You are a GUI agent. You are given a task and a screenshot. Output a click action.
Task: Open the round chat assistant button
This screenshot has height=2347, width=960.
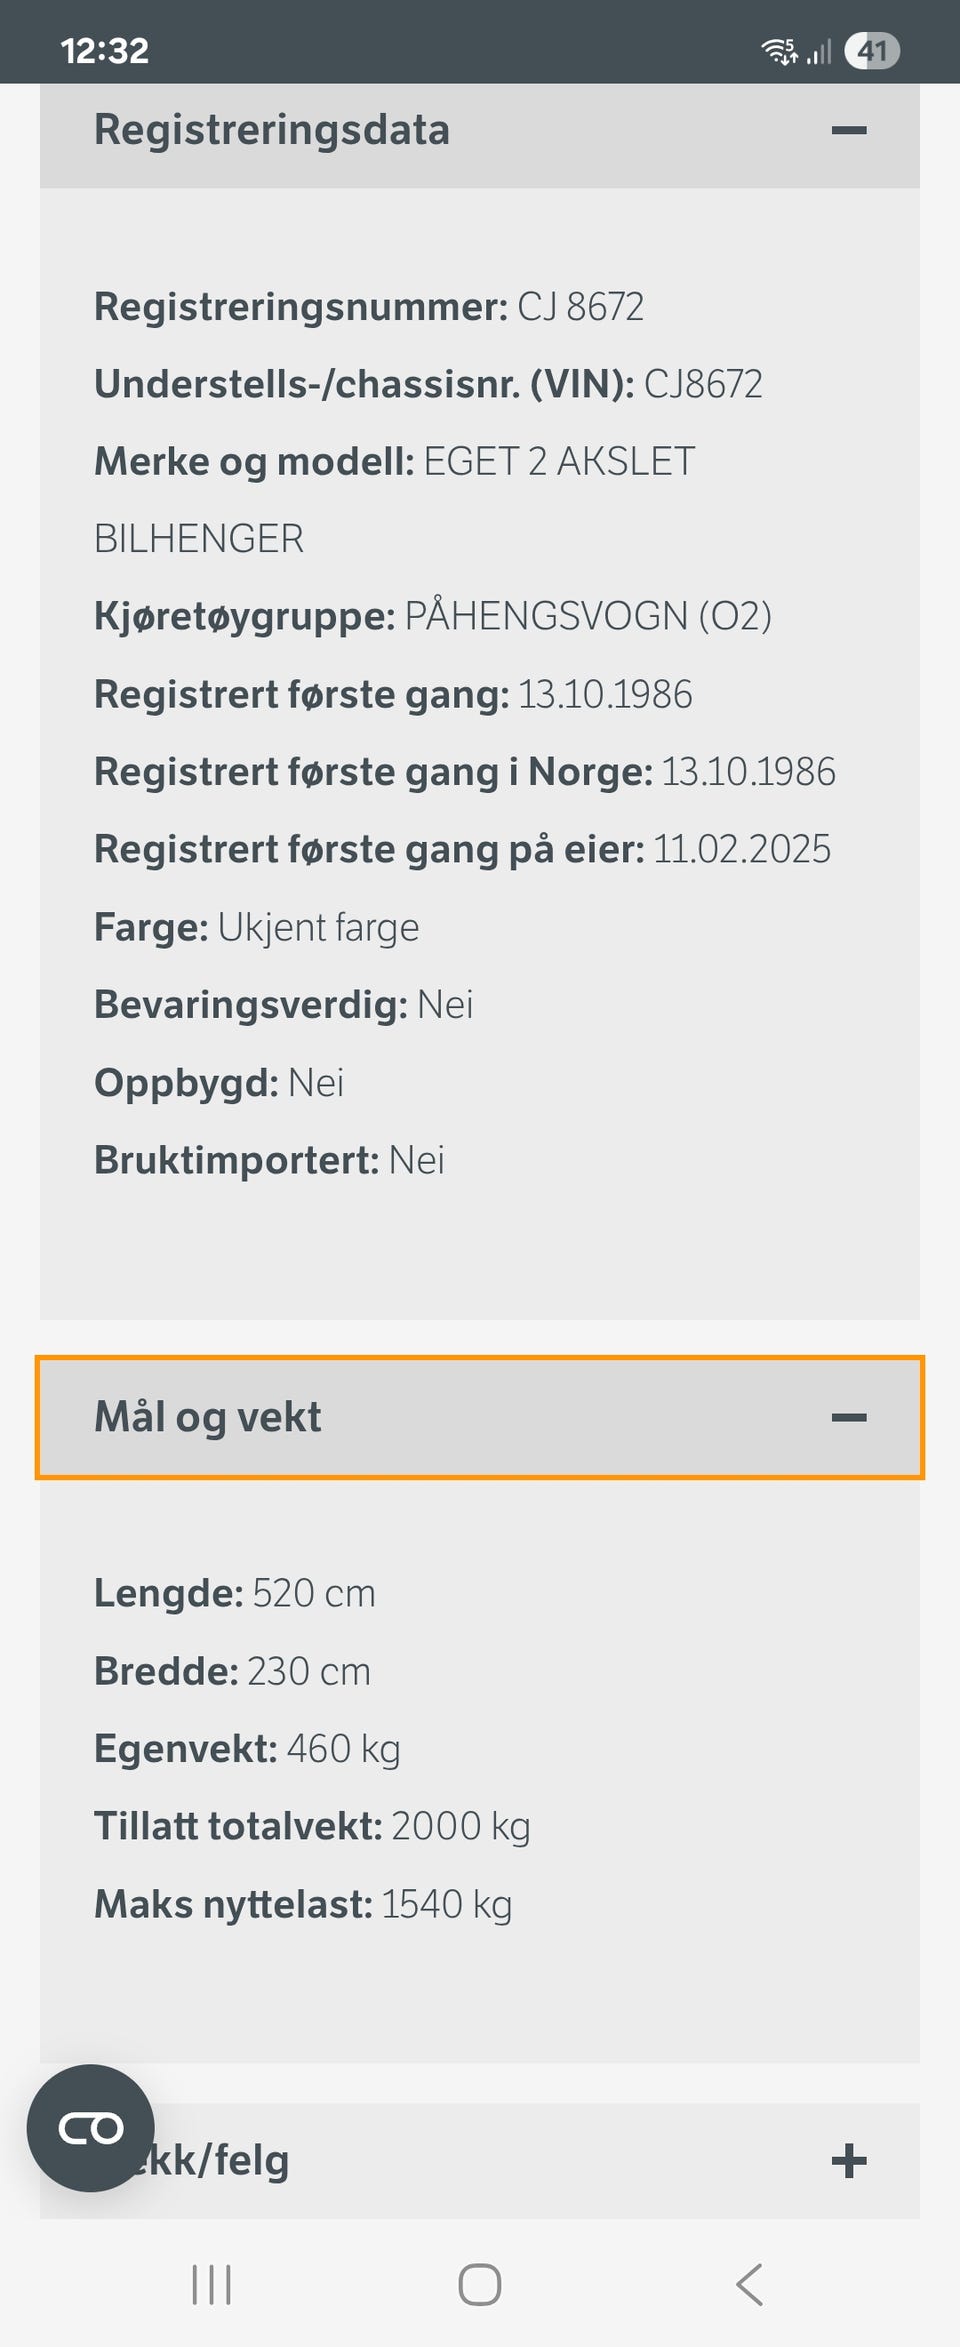(x=91, y=2128)
